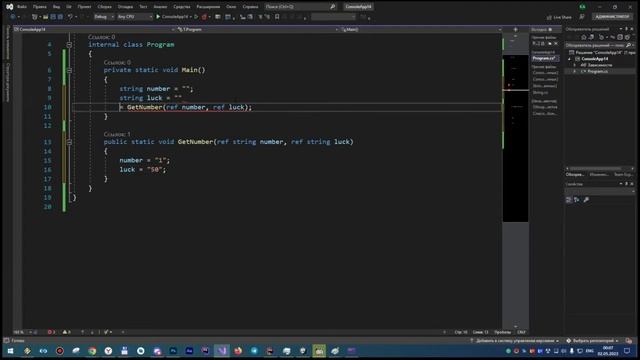Open the Файл menu
This screenshot has height=360, width=640.
[x=22, y=7]
